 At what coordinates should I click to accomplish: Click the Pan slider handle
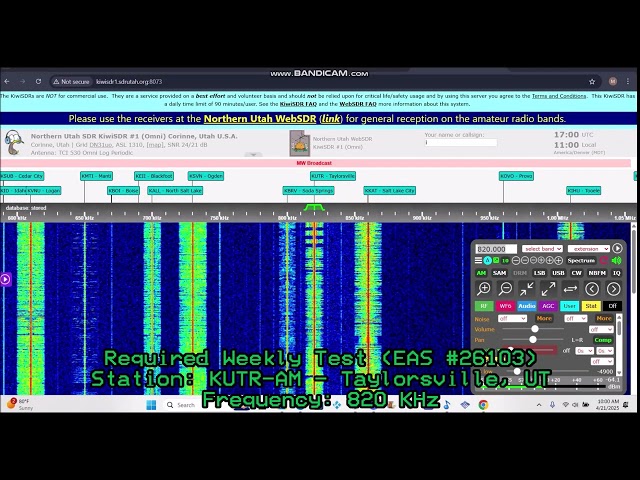click(x=533, y=340)
